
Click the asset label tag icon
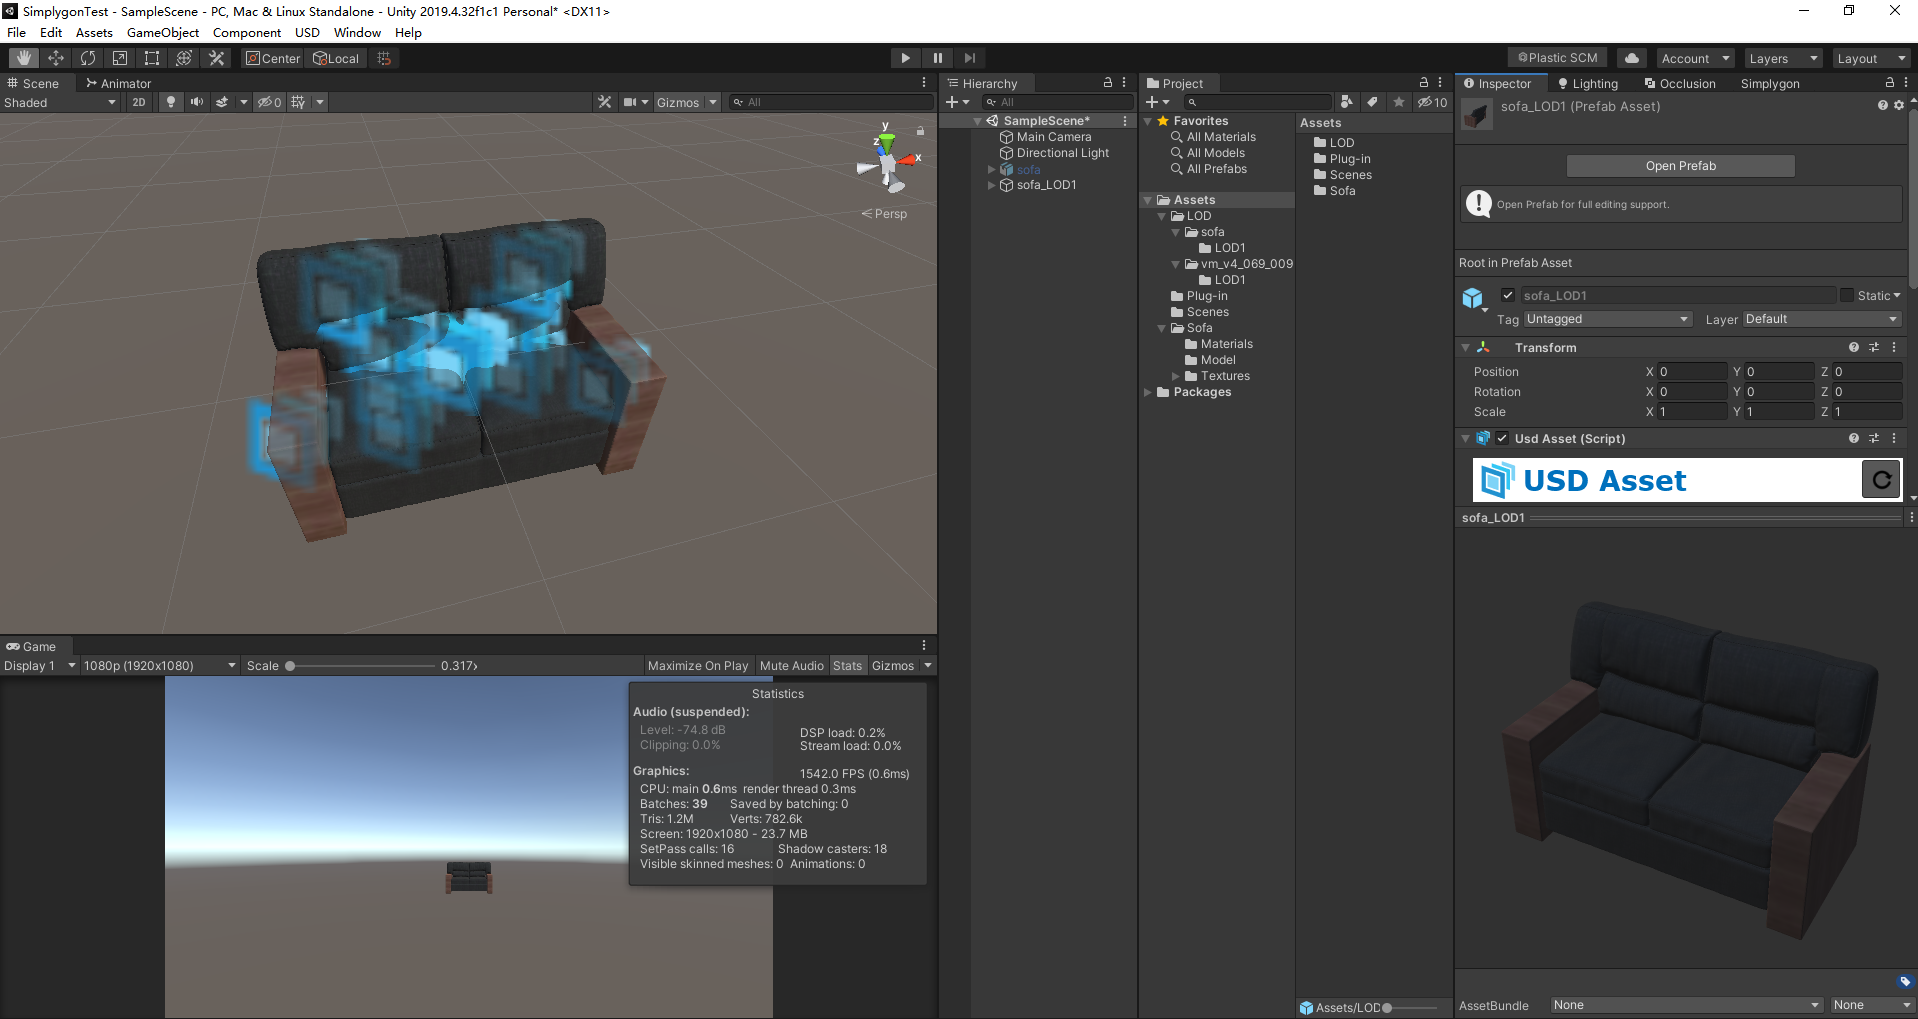click(1905, 982)
